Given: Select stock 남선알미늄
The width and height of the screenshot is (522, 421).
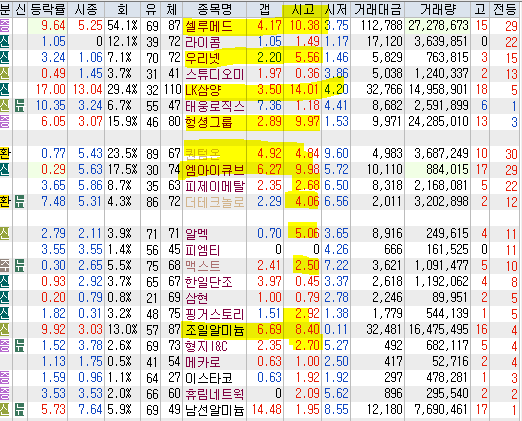Looking at the screenshot, I should pos(215,410).
